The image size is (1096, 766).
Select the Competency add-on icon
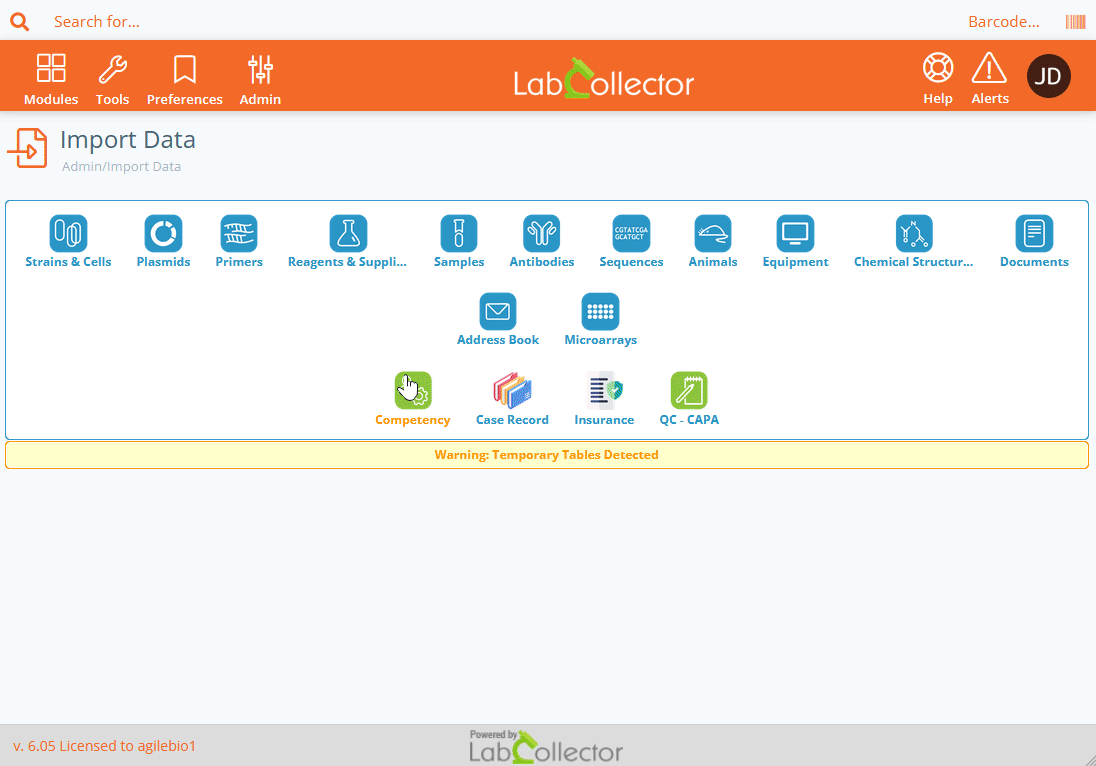(x=413, y=390)
